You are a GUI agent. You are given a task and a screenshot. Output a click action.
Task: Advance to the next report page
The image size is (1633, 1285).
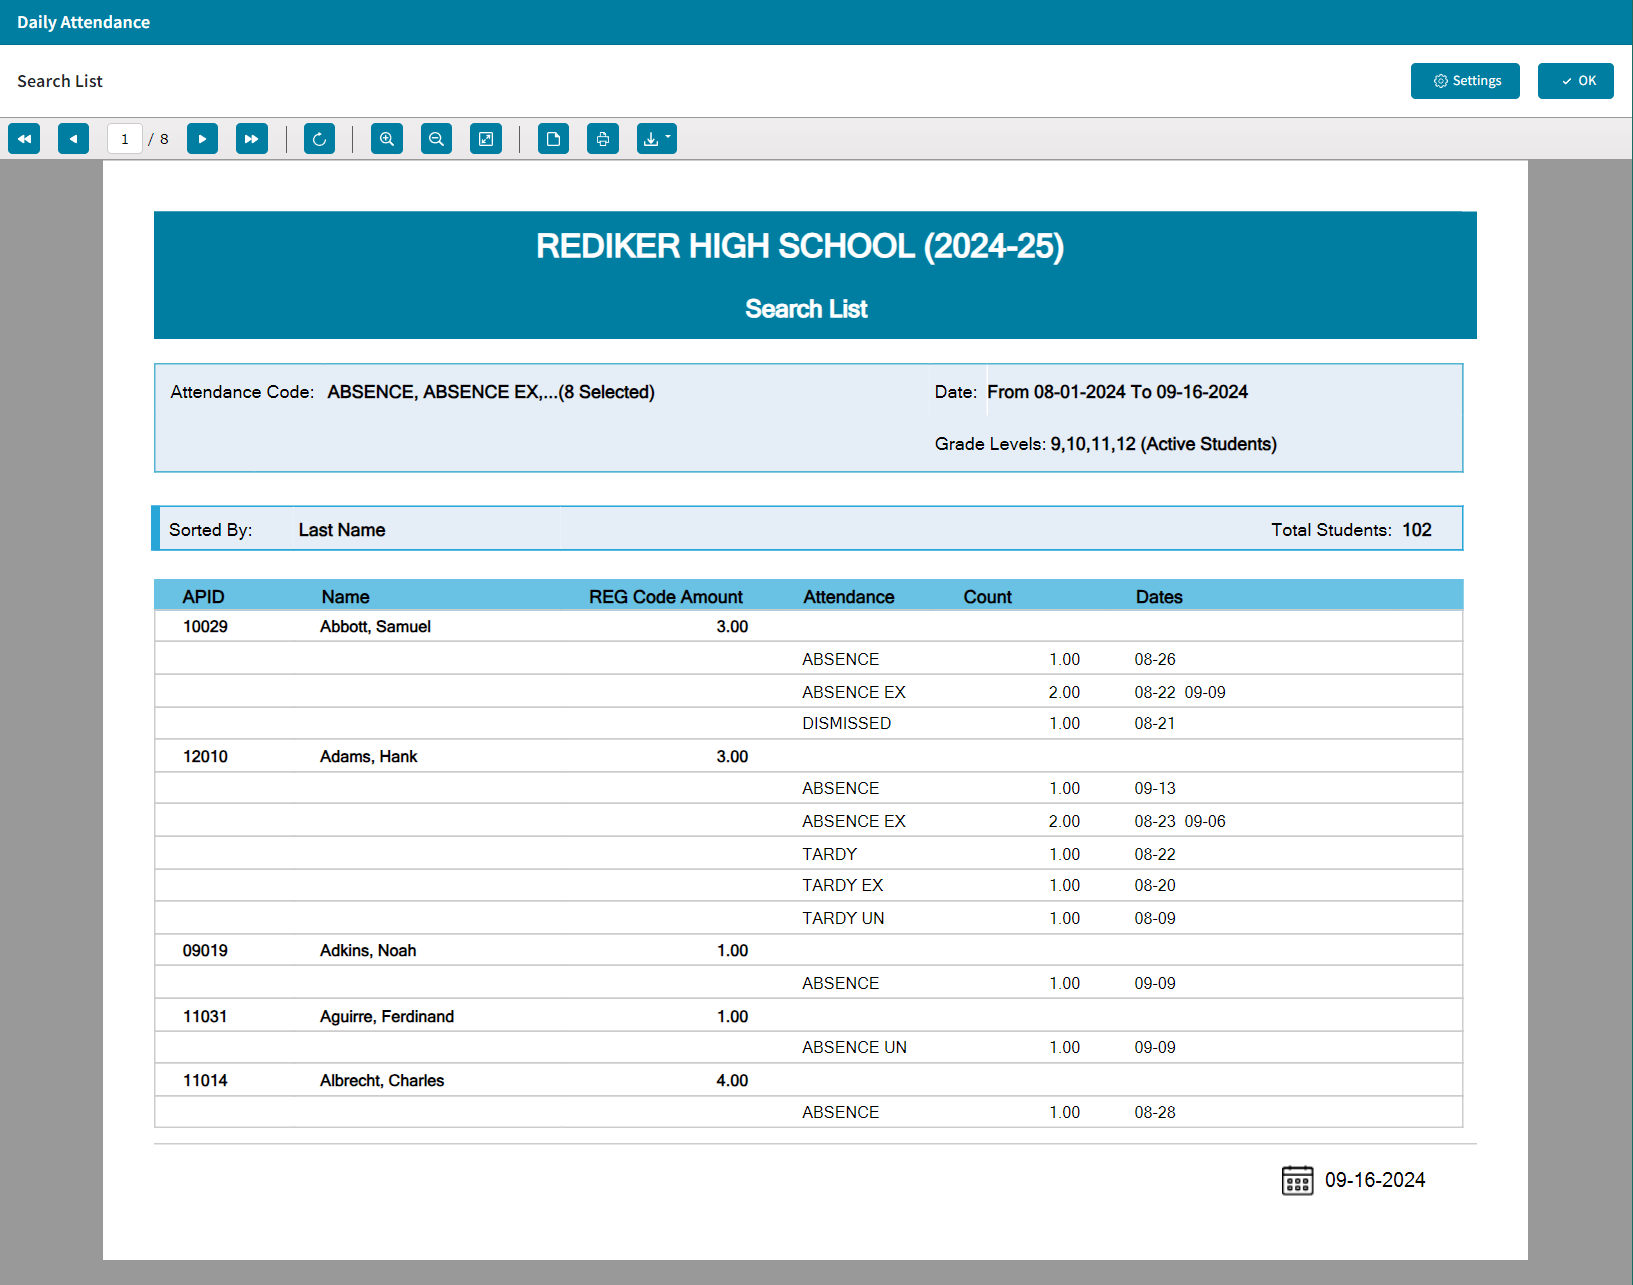point(202,139)
